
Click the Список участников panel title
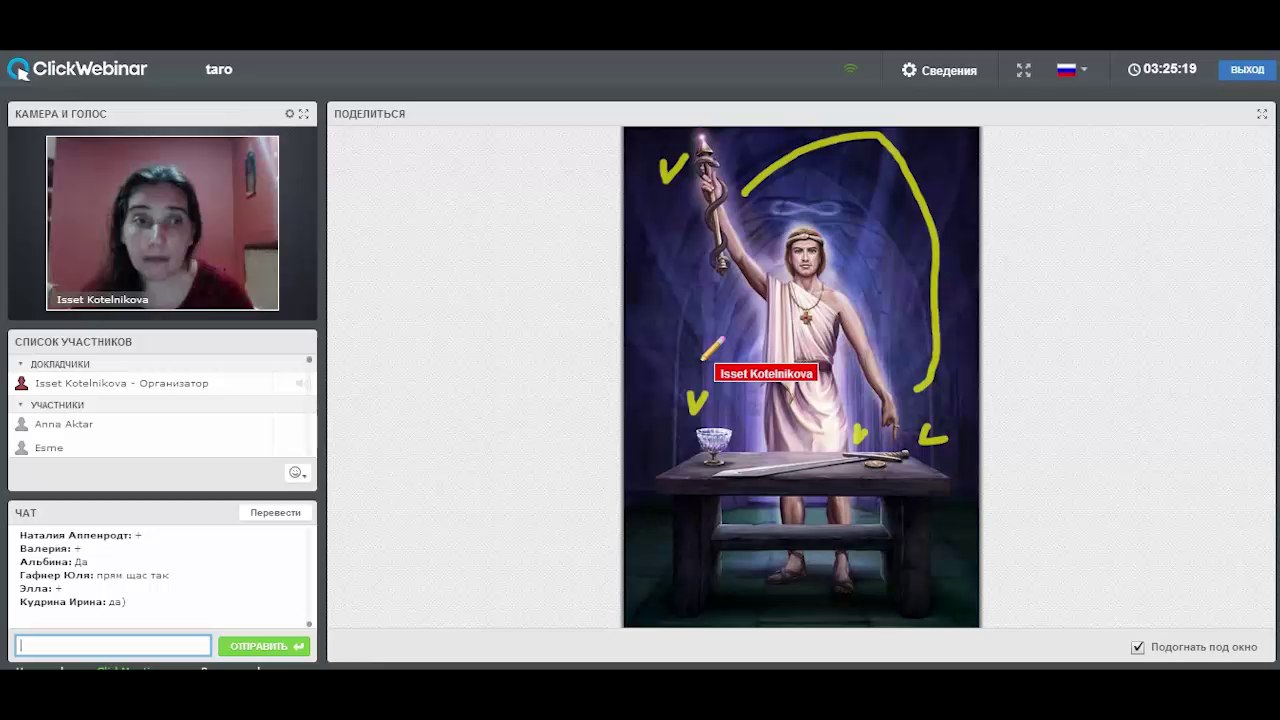tap(73, 342)
